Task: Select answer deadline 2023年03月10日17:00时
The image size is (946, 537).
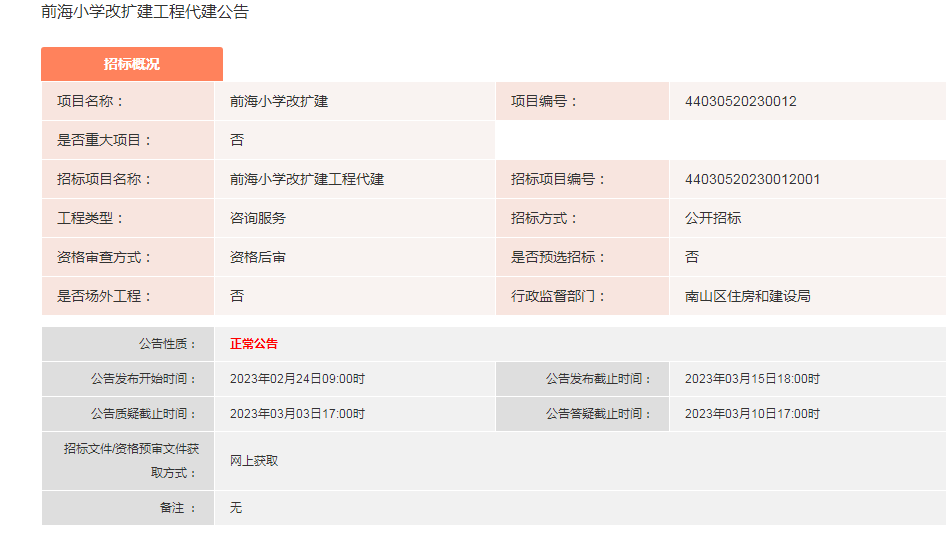Action: click(x=752, y=414)
